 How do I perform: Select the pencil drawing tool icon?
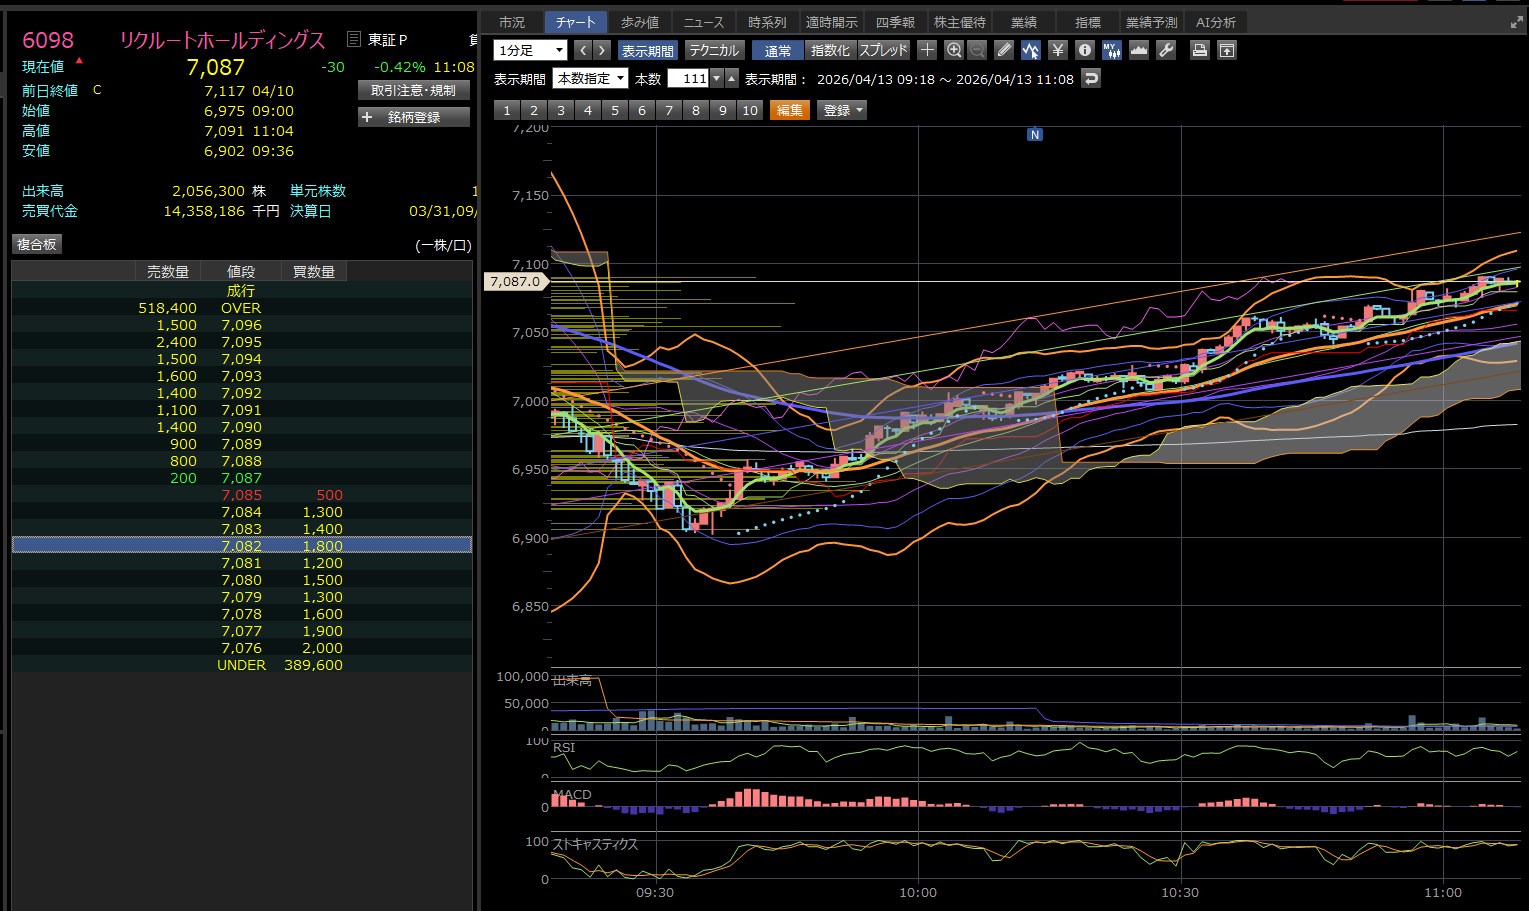pos(1004,50)
